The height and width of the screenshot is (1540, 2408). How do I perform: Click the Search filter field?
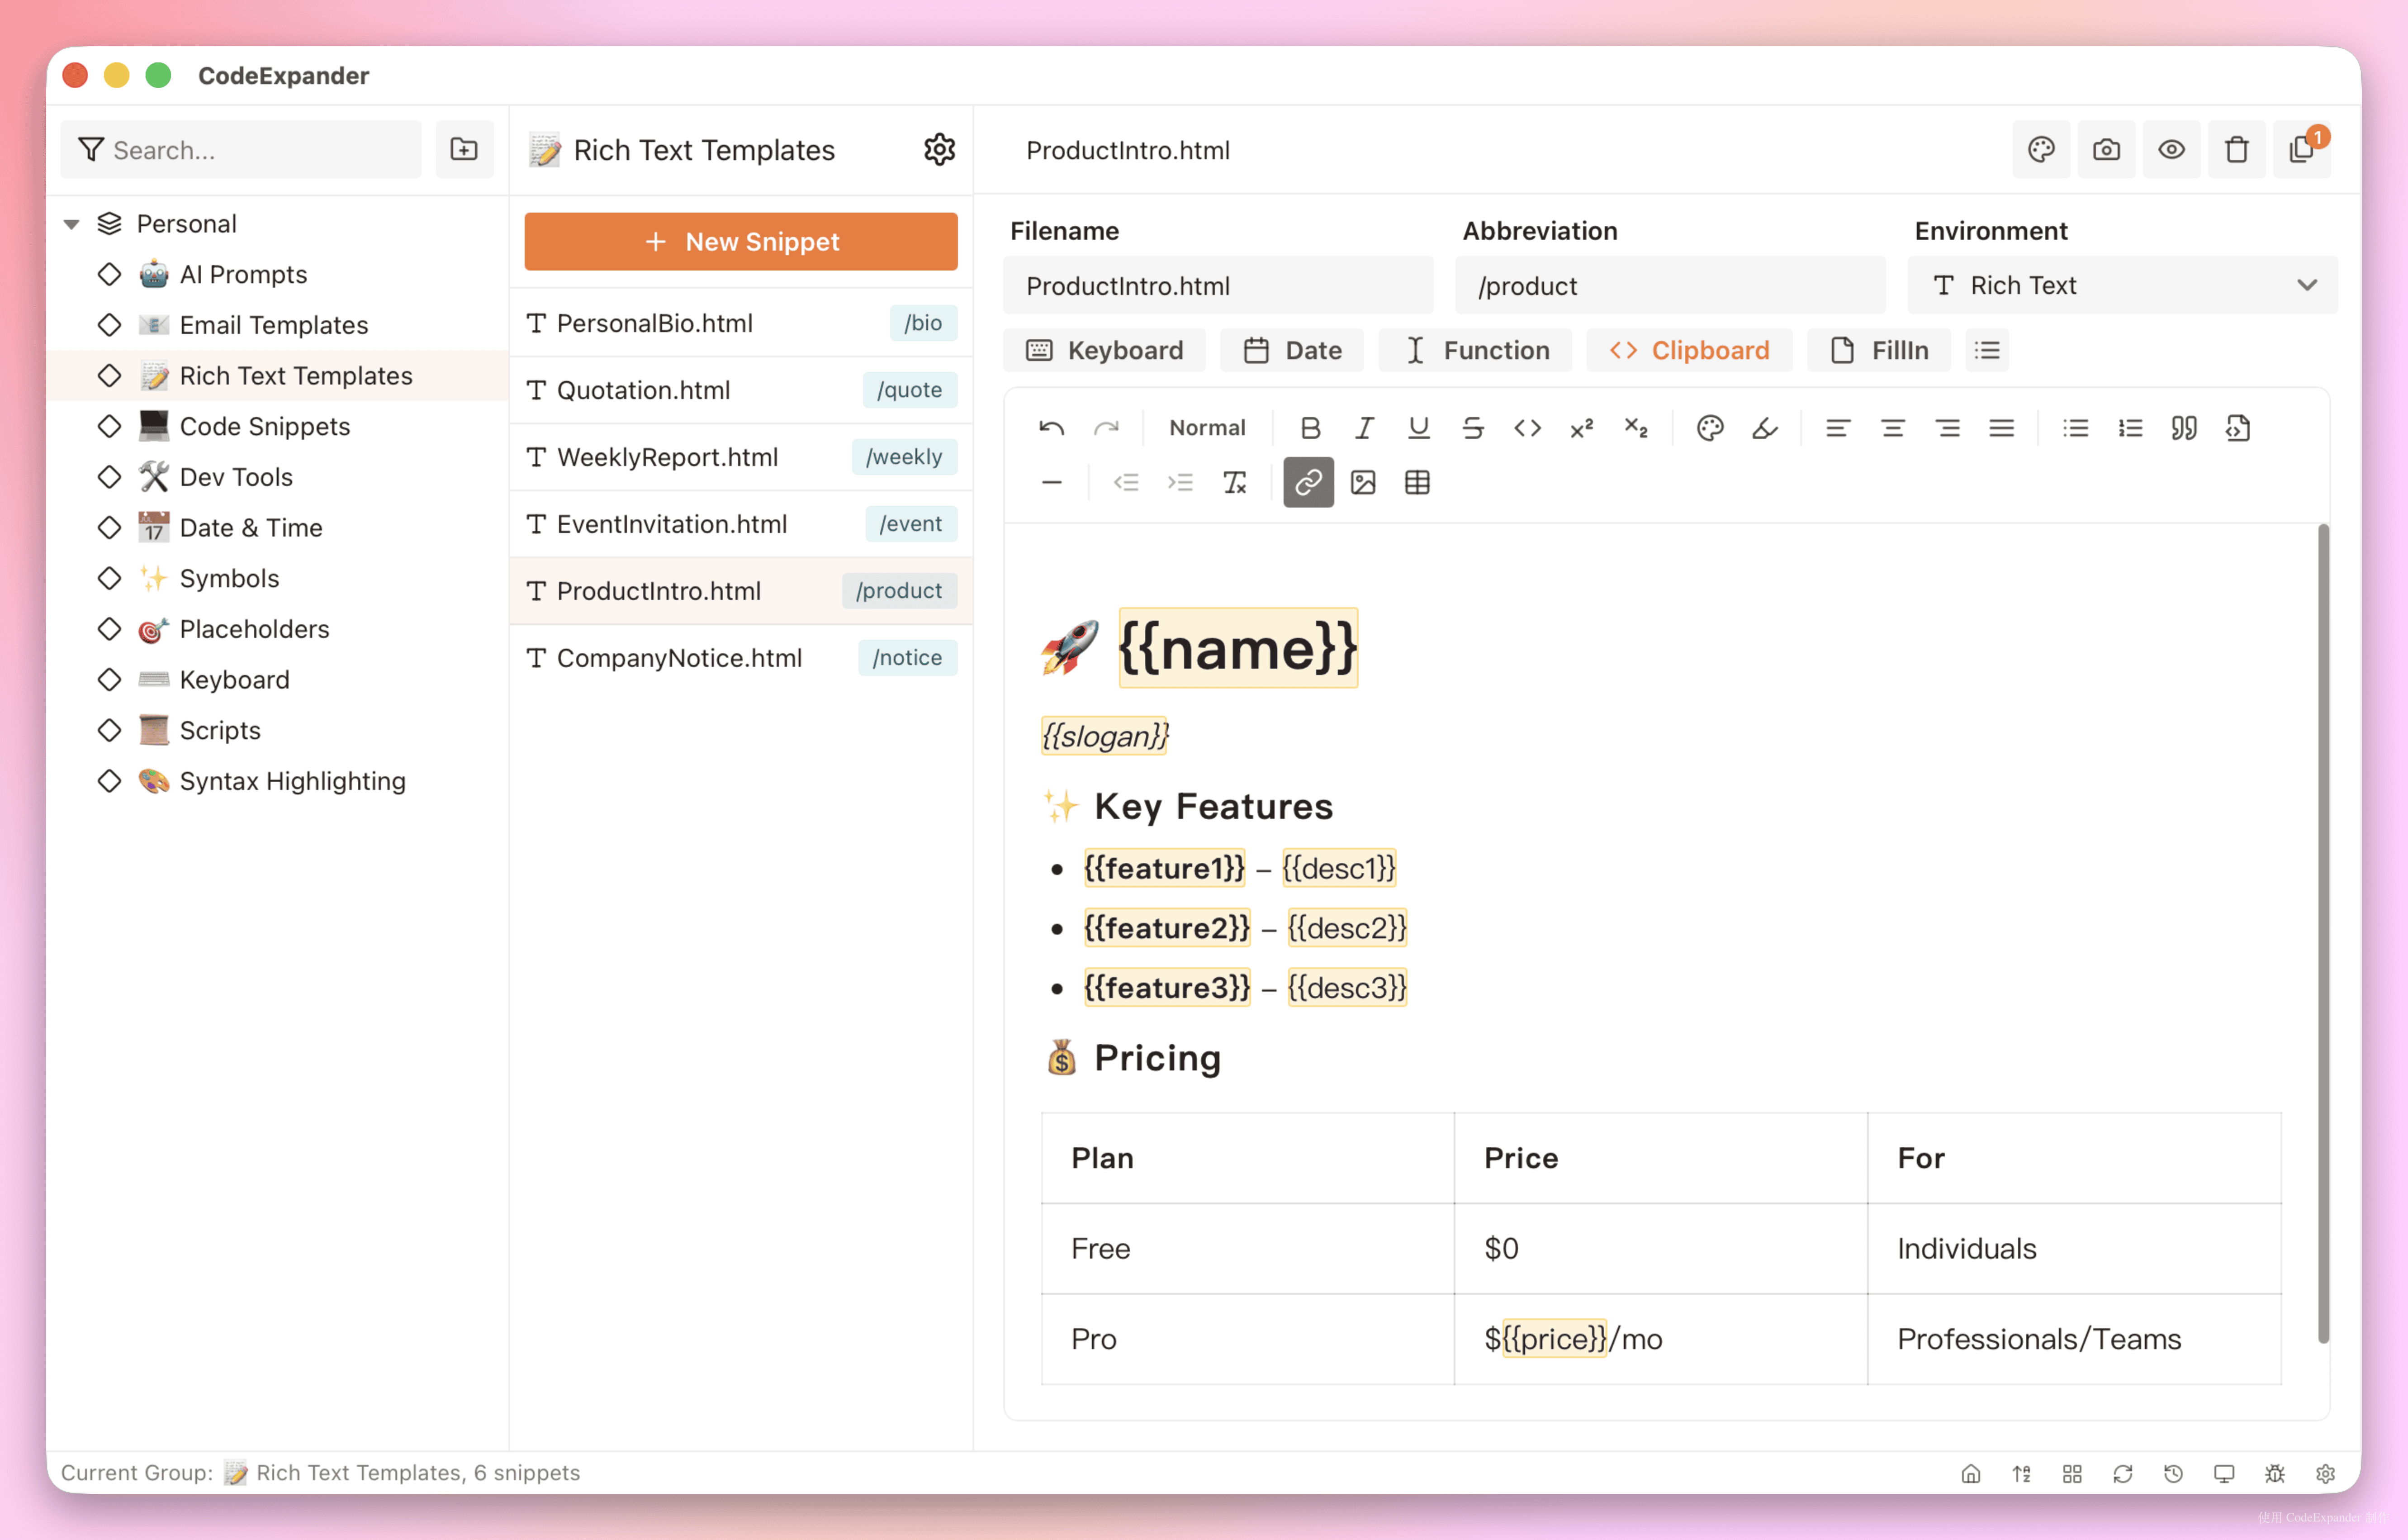(x=241, y=150)
